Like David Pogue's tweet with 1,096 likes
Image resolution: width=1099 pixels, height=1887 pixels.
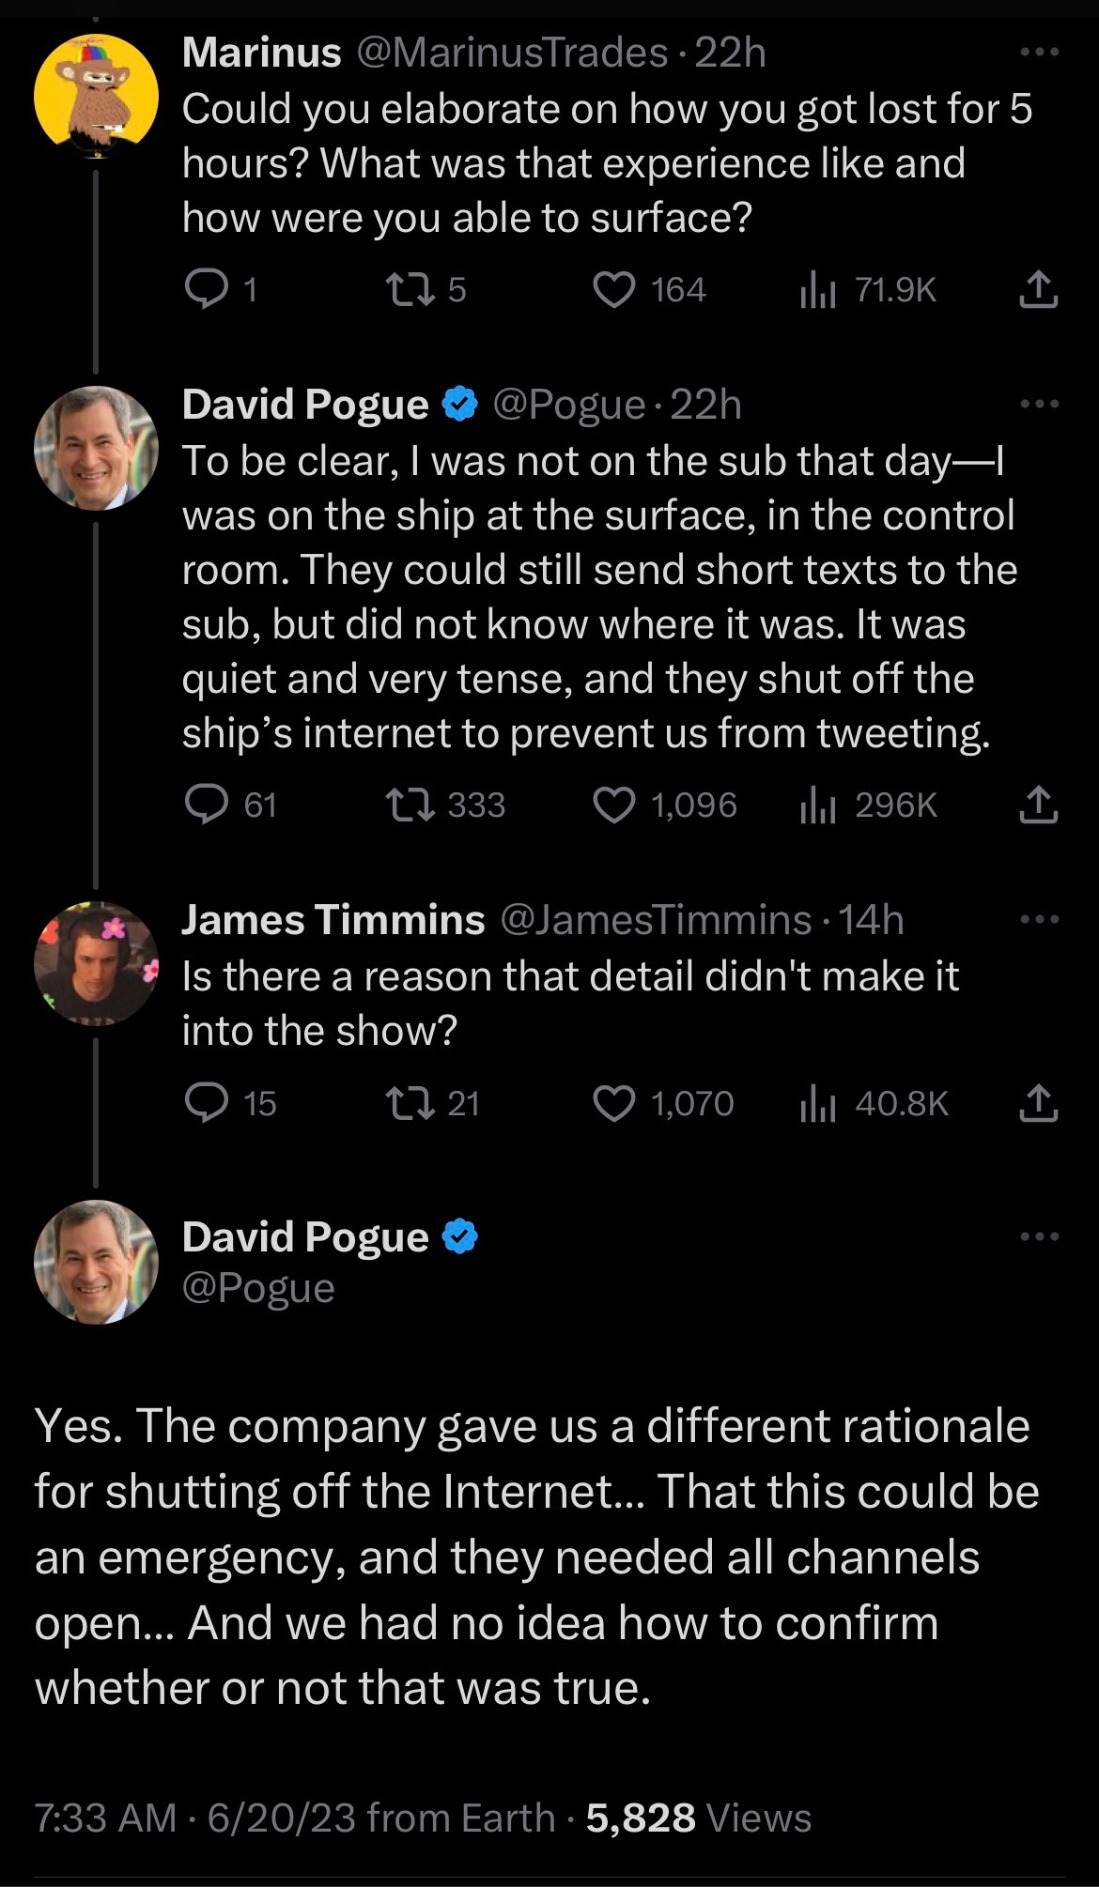[614, 805]
